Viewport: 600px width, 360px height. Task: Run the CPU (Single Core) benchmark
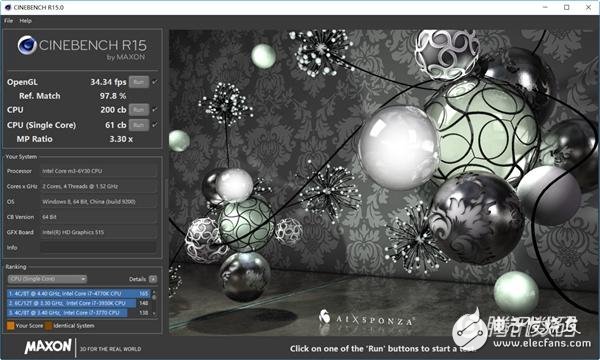139,125
